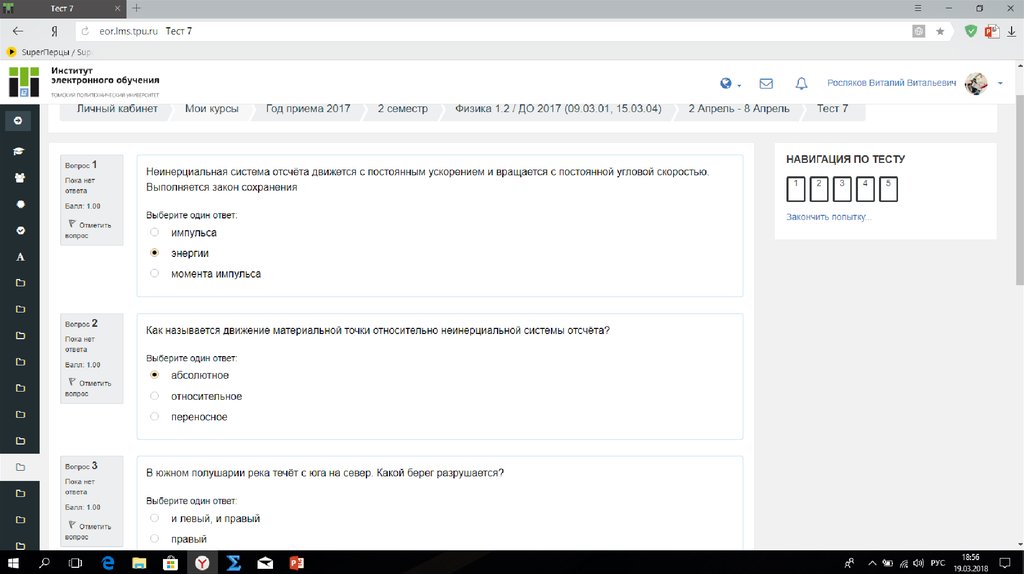Click the 'Физика 1.2 / ДО 2017' breadcrumb
This screenshot has width=1024, height=574.
pos(558,108)
